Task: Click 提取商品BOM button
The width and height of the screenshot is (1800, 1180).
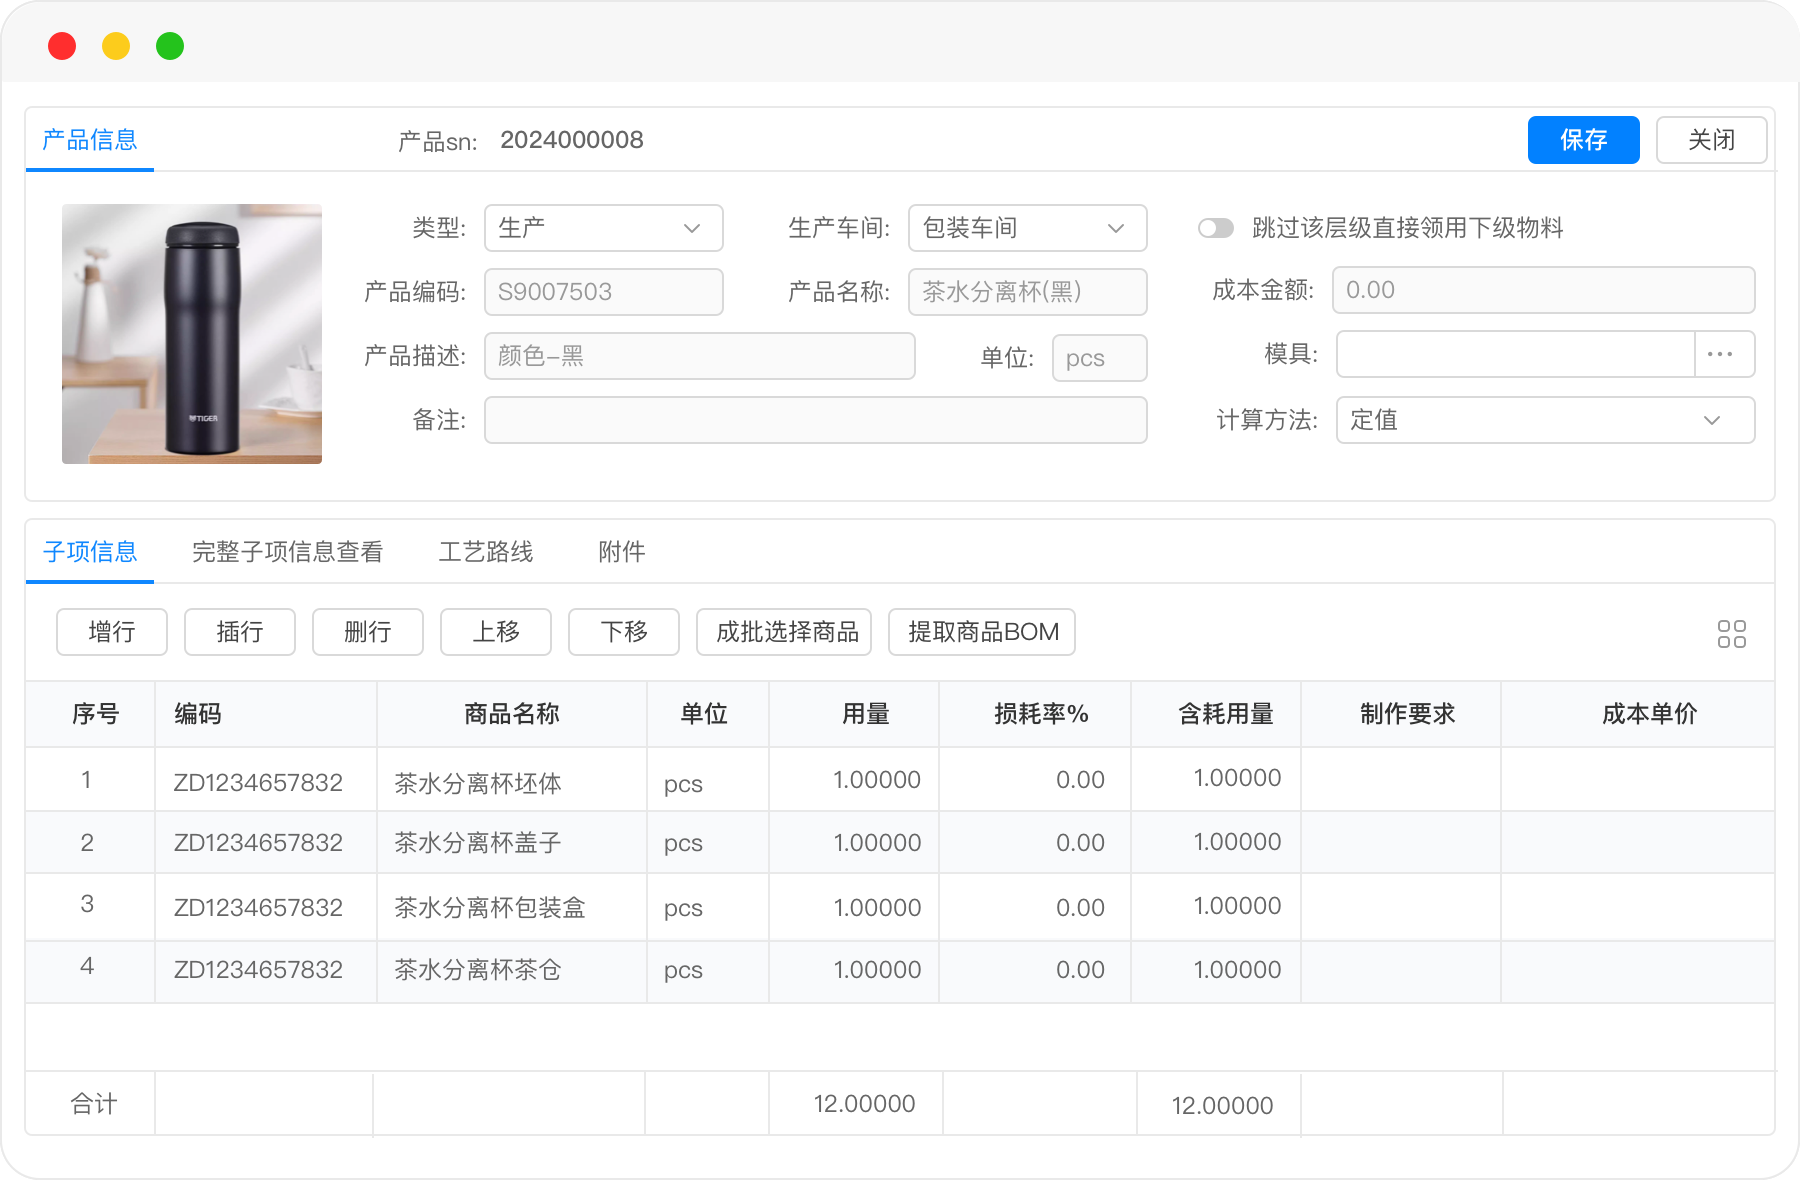Action: pyautogui.click(x=982, y=632)
